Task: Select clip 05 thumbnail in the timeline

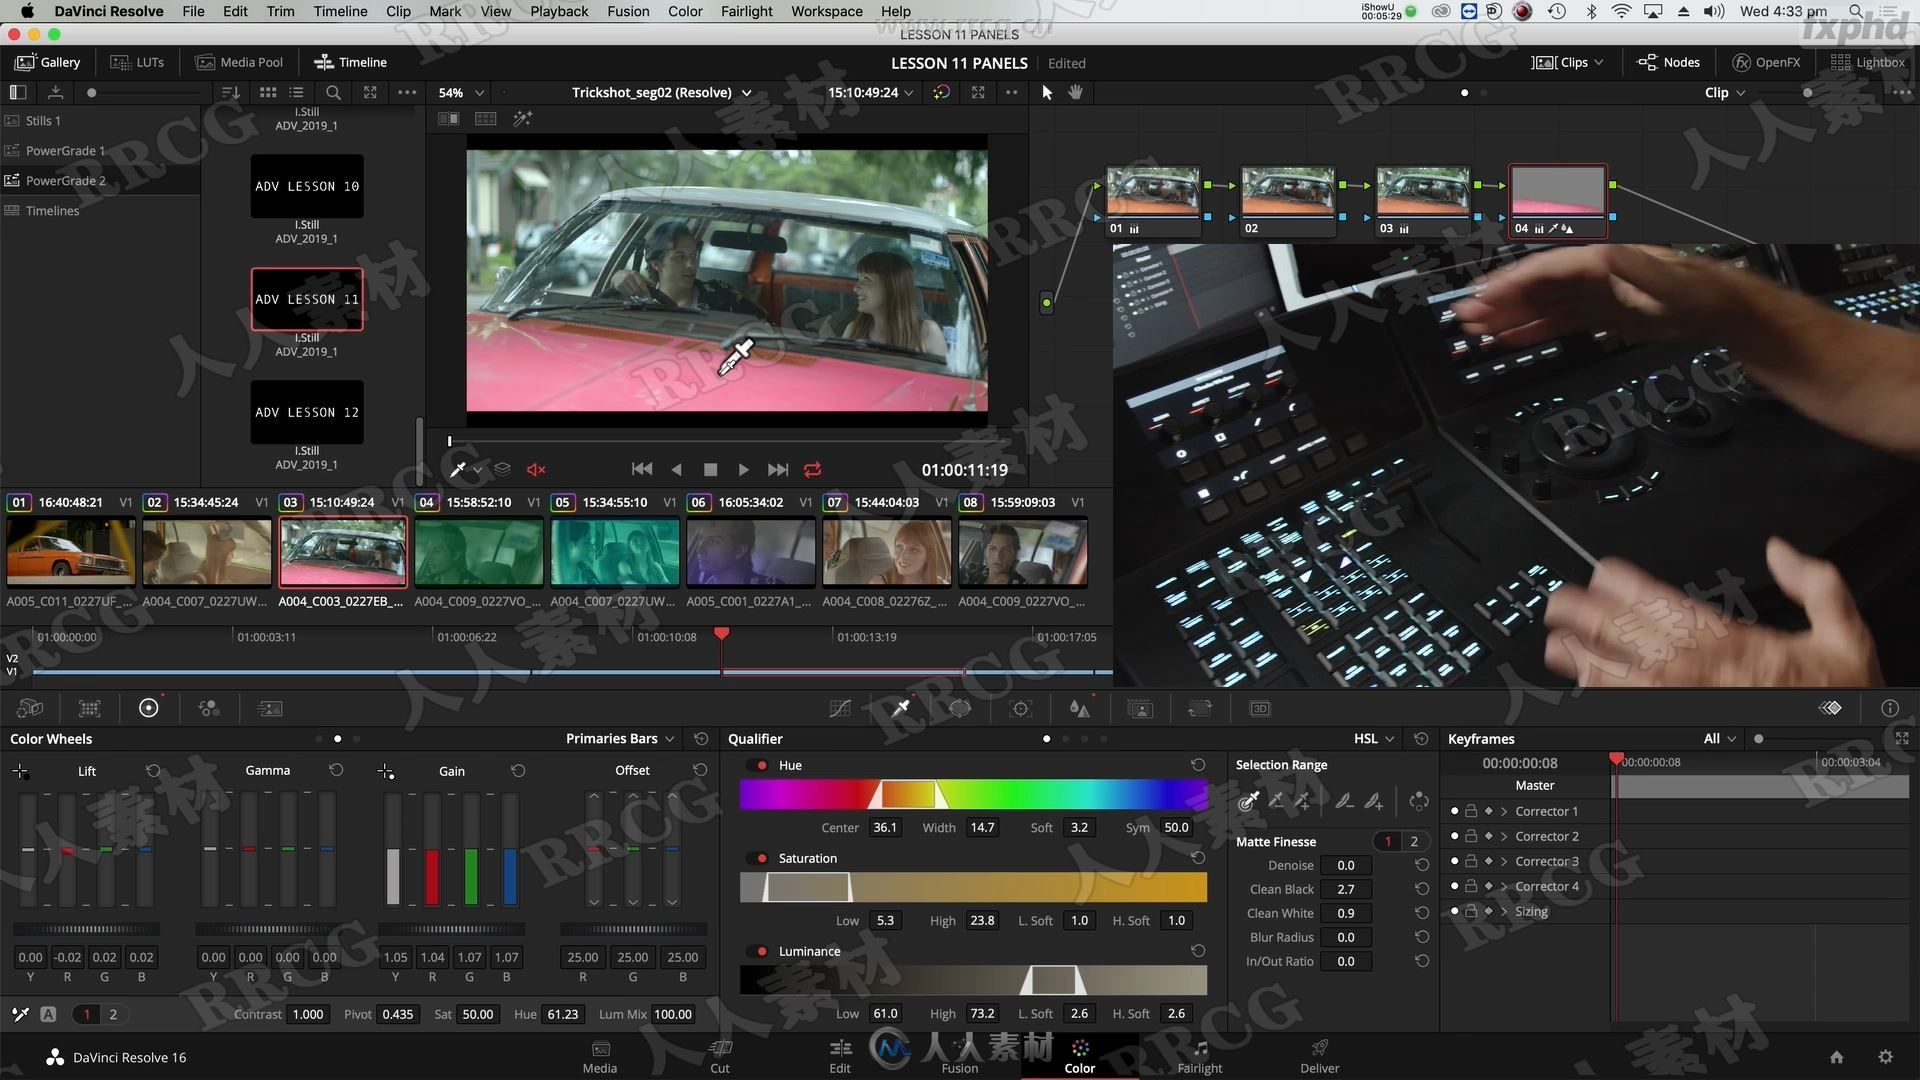Action: (615, 551)
